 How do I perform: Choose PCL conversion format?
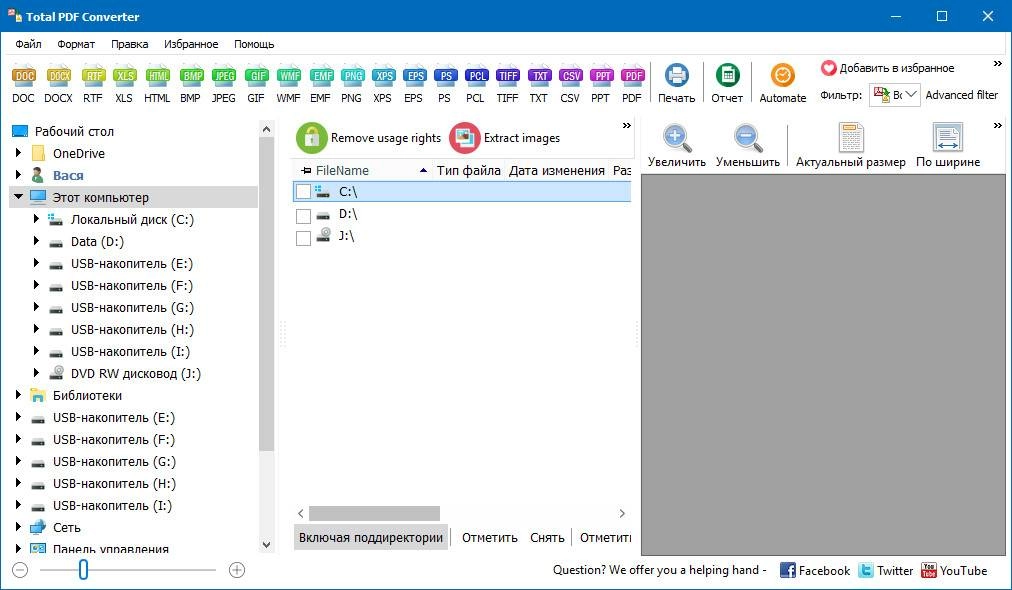click(476, 84)
